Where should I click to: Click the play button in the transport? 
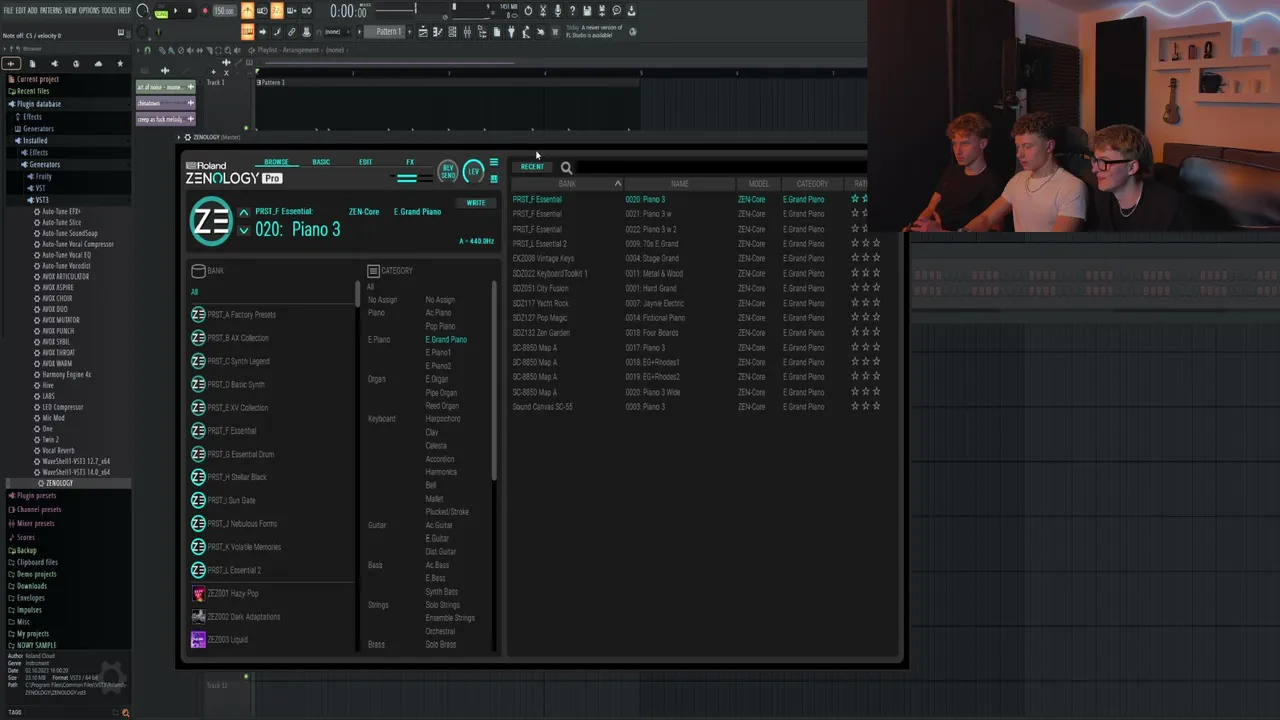(176, 11)
